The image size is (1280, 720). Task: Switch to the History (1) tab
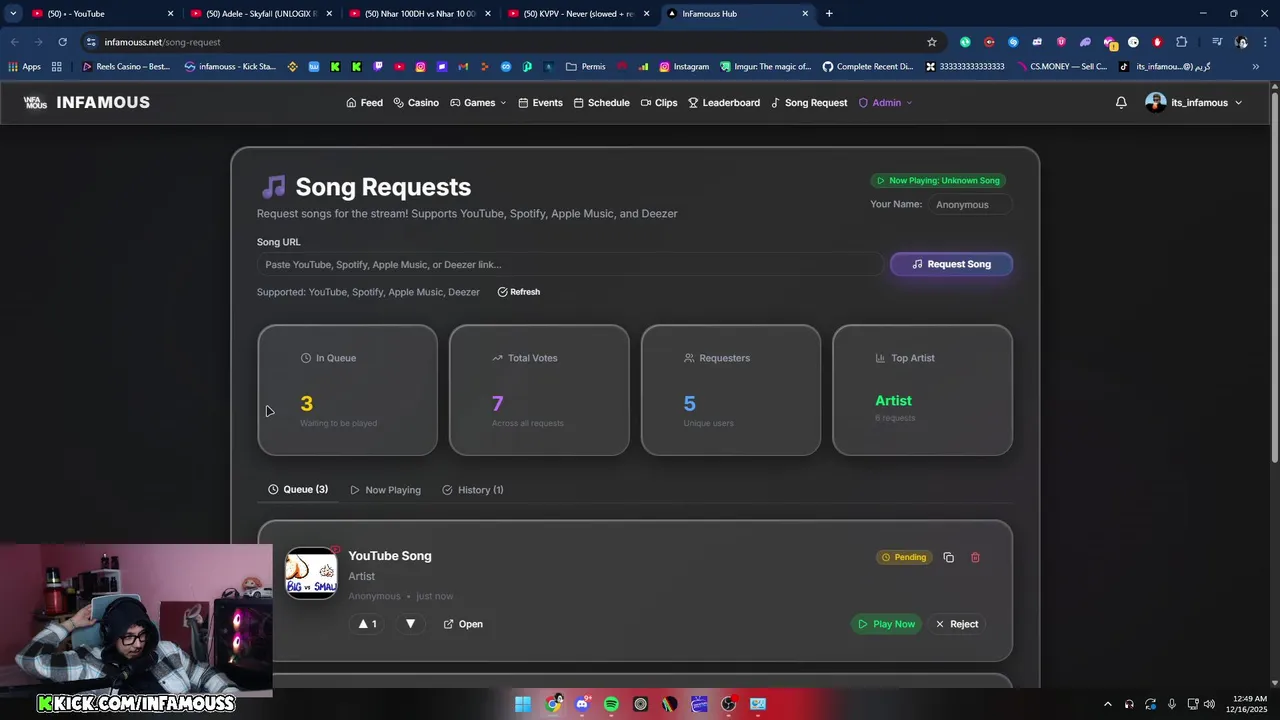point(473,490)
